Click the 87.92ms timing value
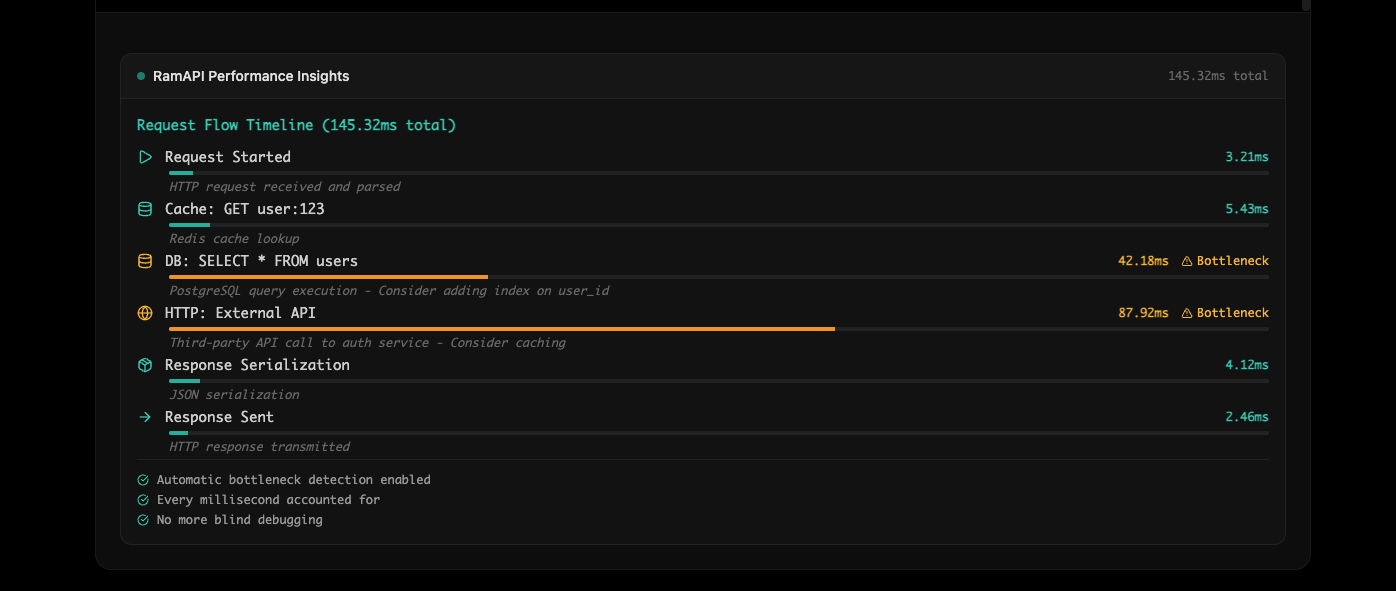Screen dimensions: 1396x591 1143,313
